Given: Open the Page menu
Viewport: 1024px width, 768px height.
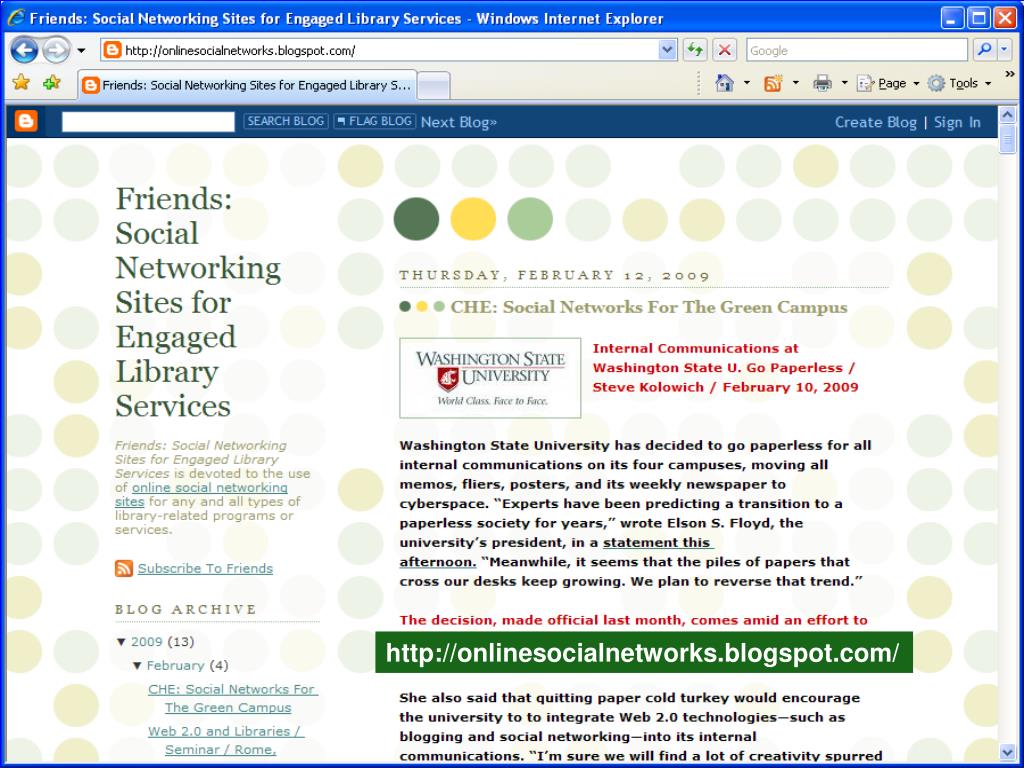Looking at the screenshot, I should coord(888,83).
